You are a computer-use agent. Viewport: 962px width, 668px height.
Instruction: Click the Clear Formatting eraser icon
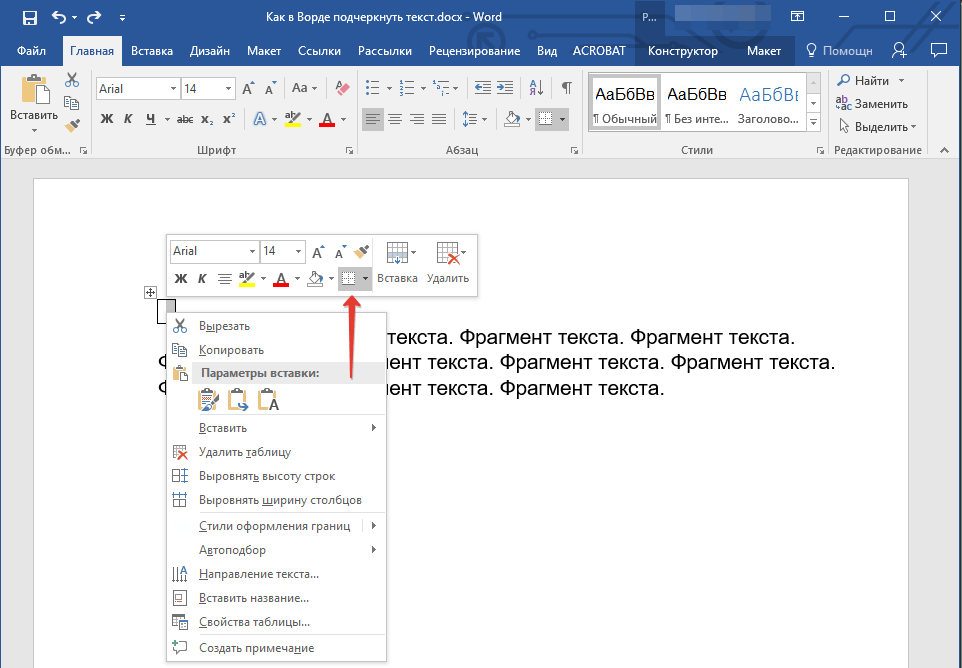(x=344, y=89)
